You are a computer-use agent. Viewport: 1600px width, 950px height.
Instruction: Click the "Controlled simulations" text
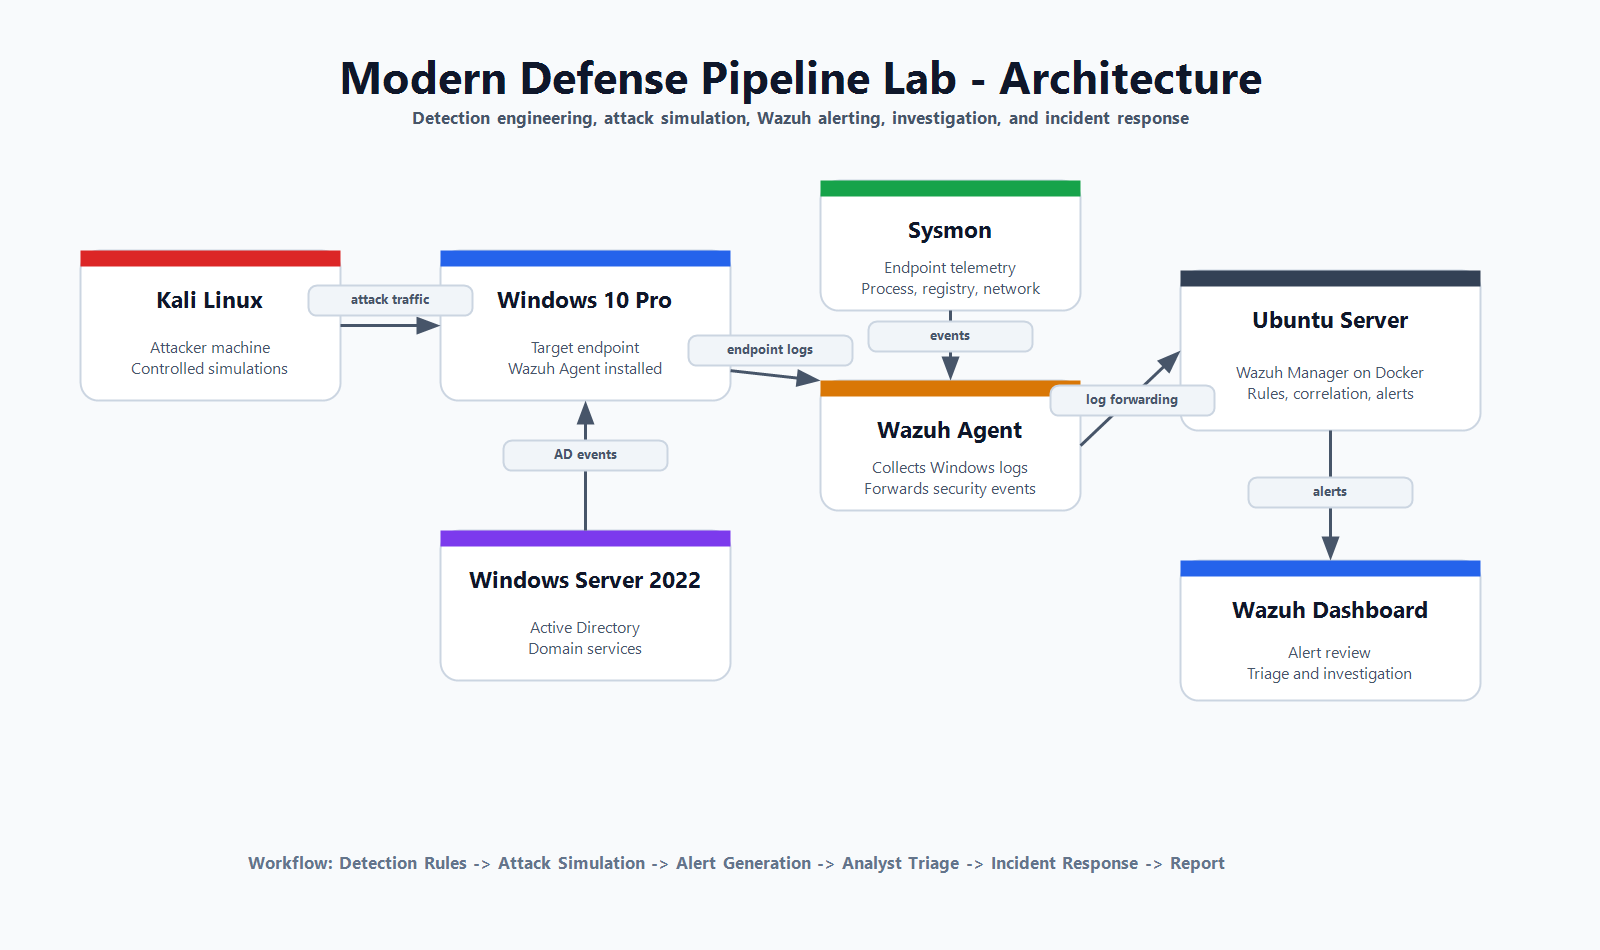pyautogui.click(x=210, y=369)
